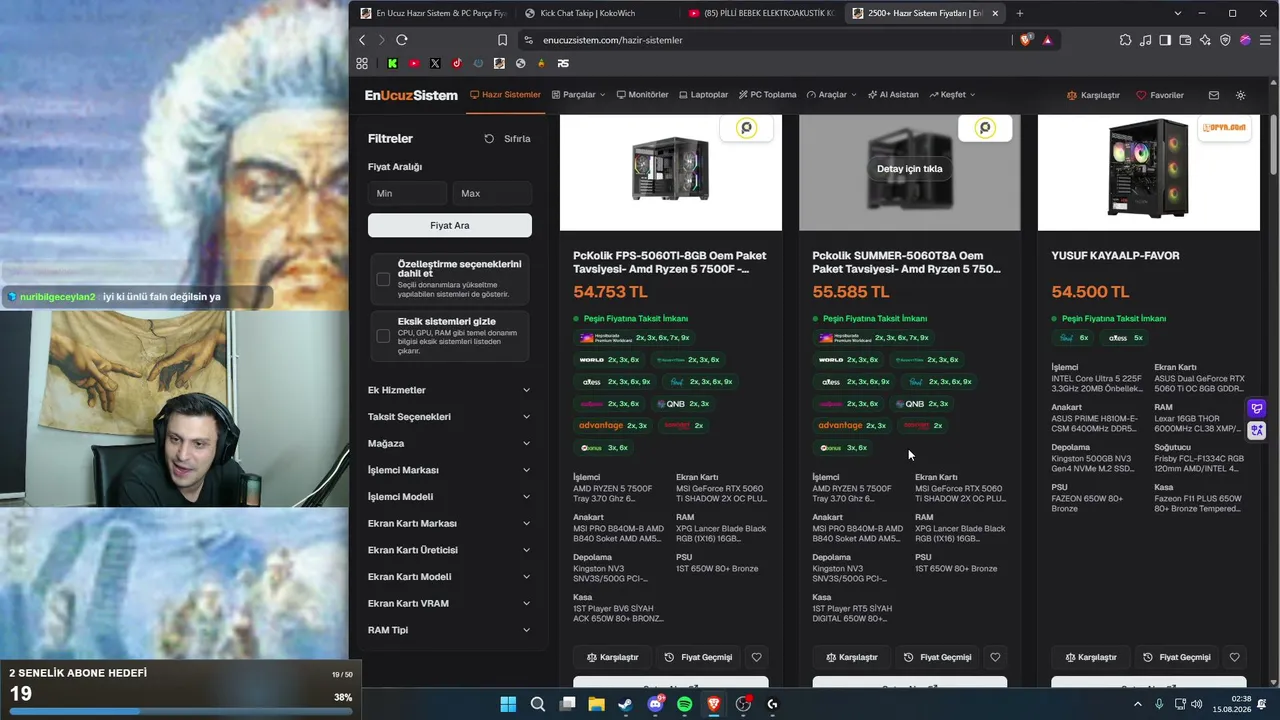1280x720 pixels.
Task: Toggle the browser sidebar panel icon
Action: click(1165, 40)
